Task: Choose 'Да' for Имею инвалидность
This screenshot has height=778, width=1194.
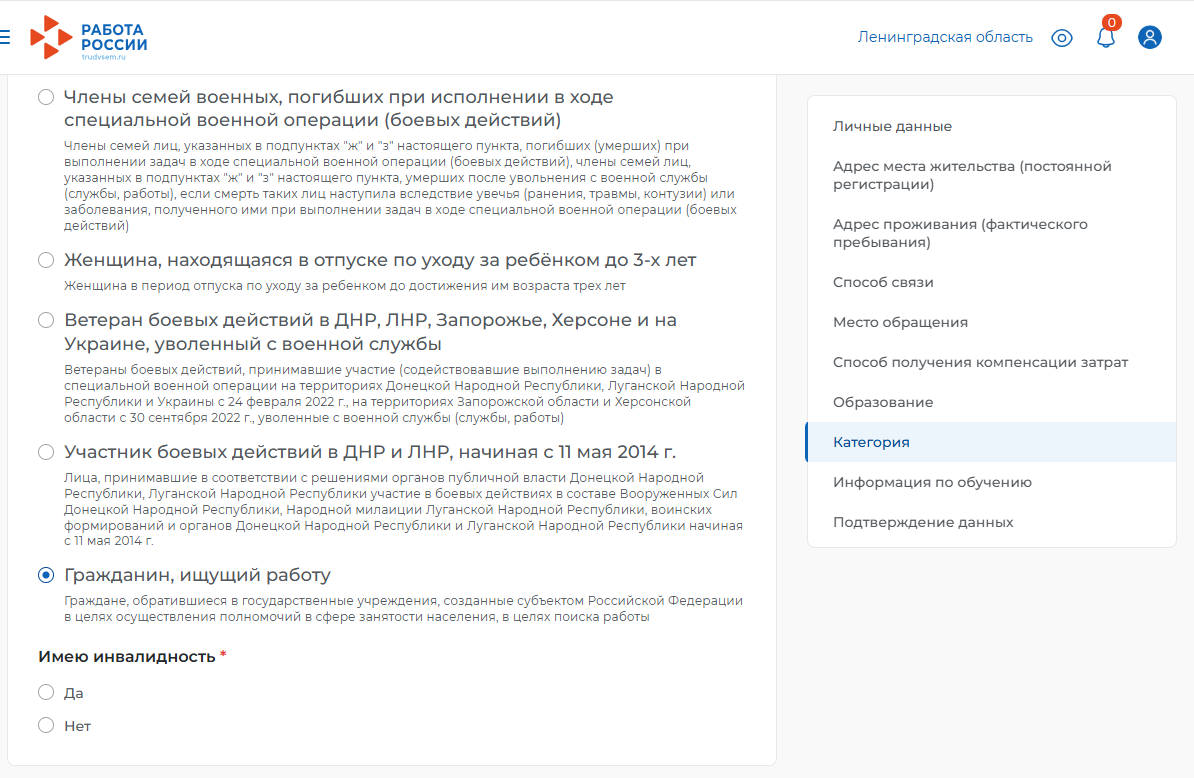Action: tap(46, 692)
